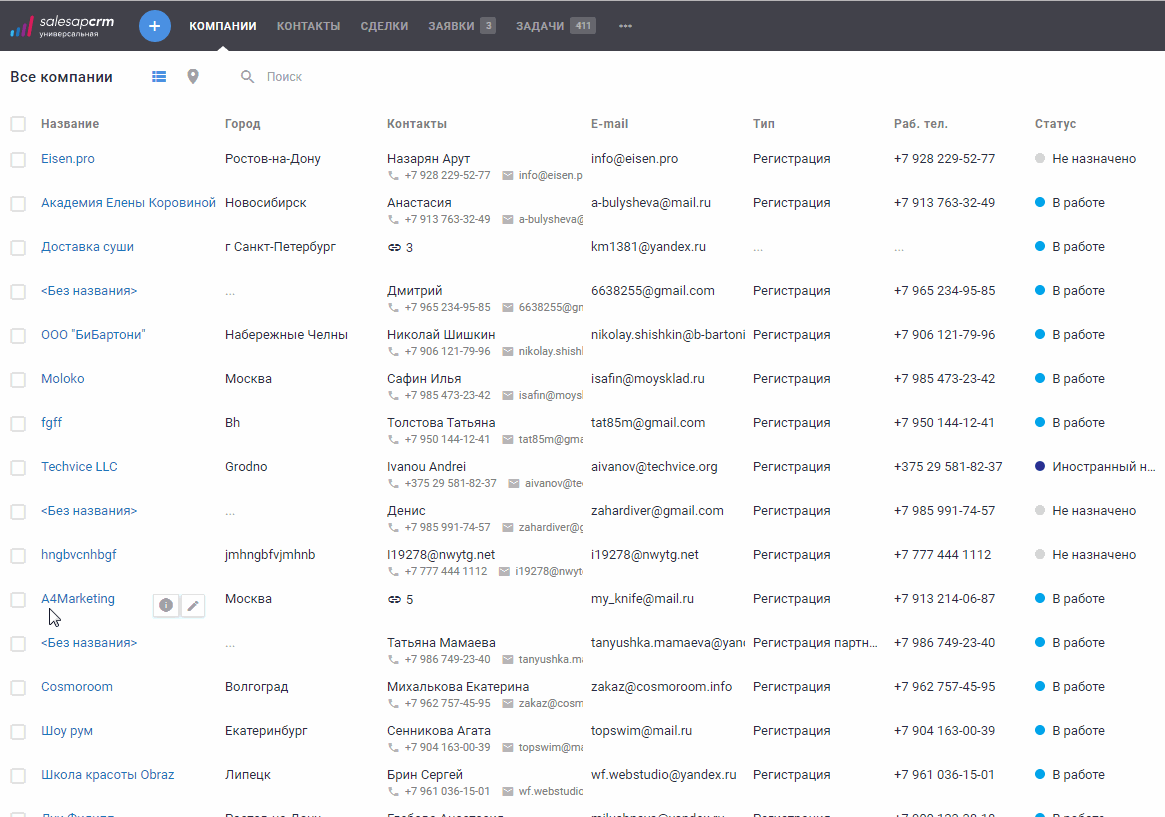Viewport: 1165px width, 817px height.
Task: Click linked contacts icon in Доставка суши row
Action: click(395, 247)
